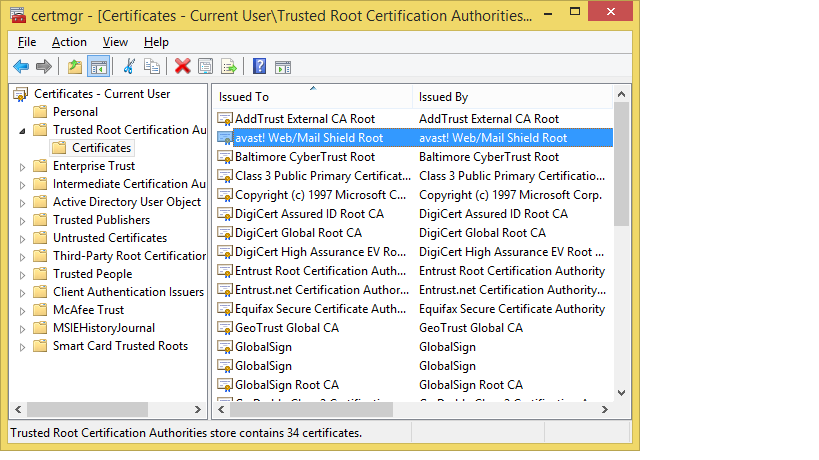Expand Active Directory User Object node

point(22,203)
